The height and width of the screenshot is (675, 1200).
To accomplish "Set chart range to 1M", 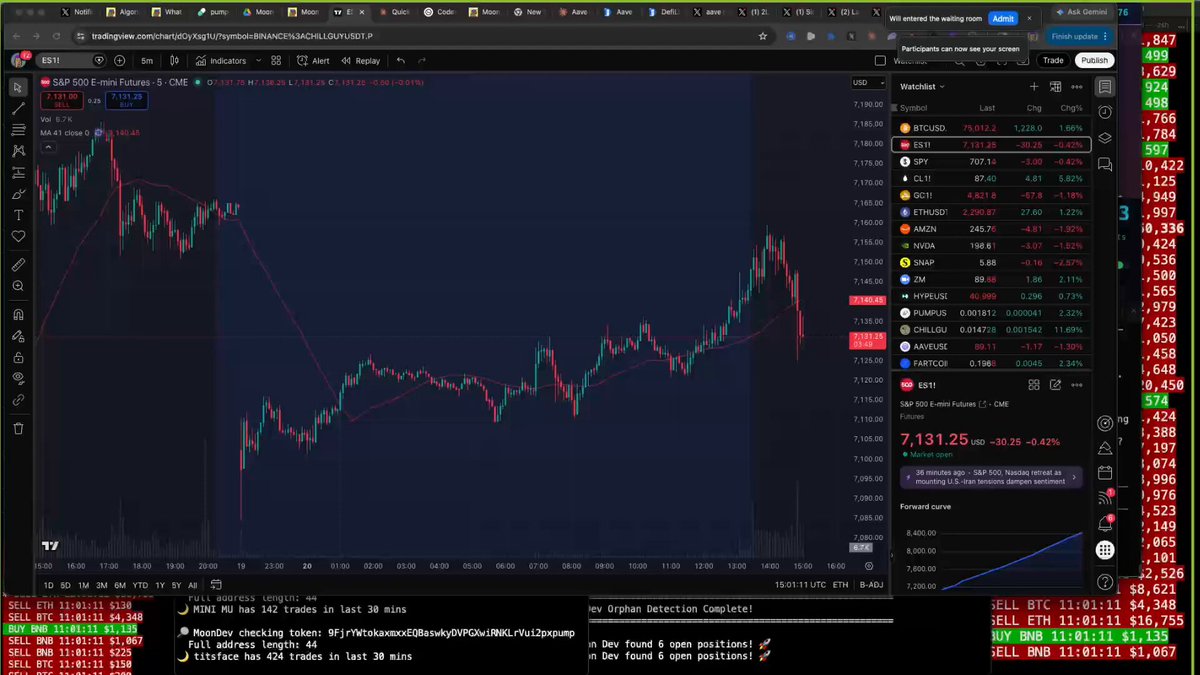I will pos(83,585).
